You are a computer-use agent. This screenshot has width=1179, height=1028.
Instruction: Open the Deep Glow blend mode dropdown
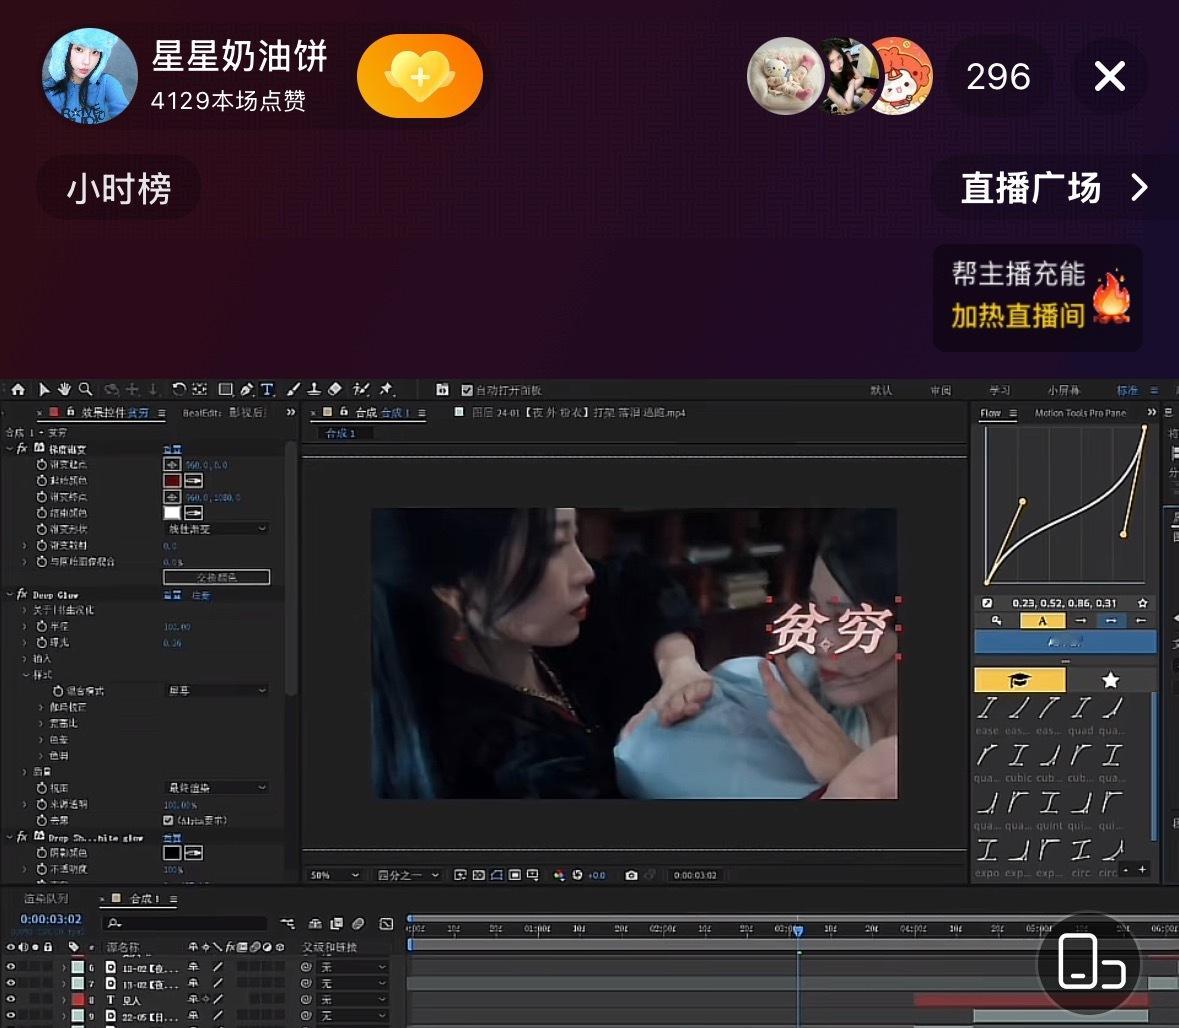tap(217, 690)
